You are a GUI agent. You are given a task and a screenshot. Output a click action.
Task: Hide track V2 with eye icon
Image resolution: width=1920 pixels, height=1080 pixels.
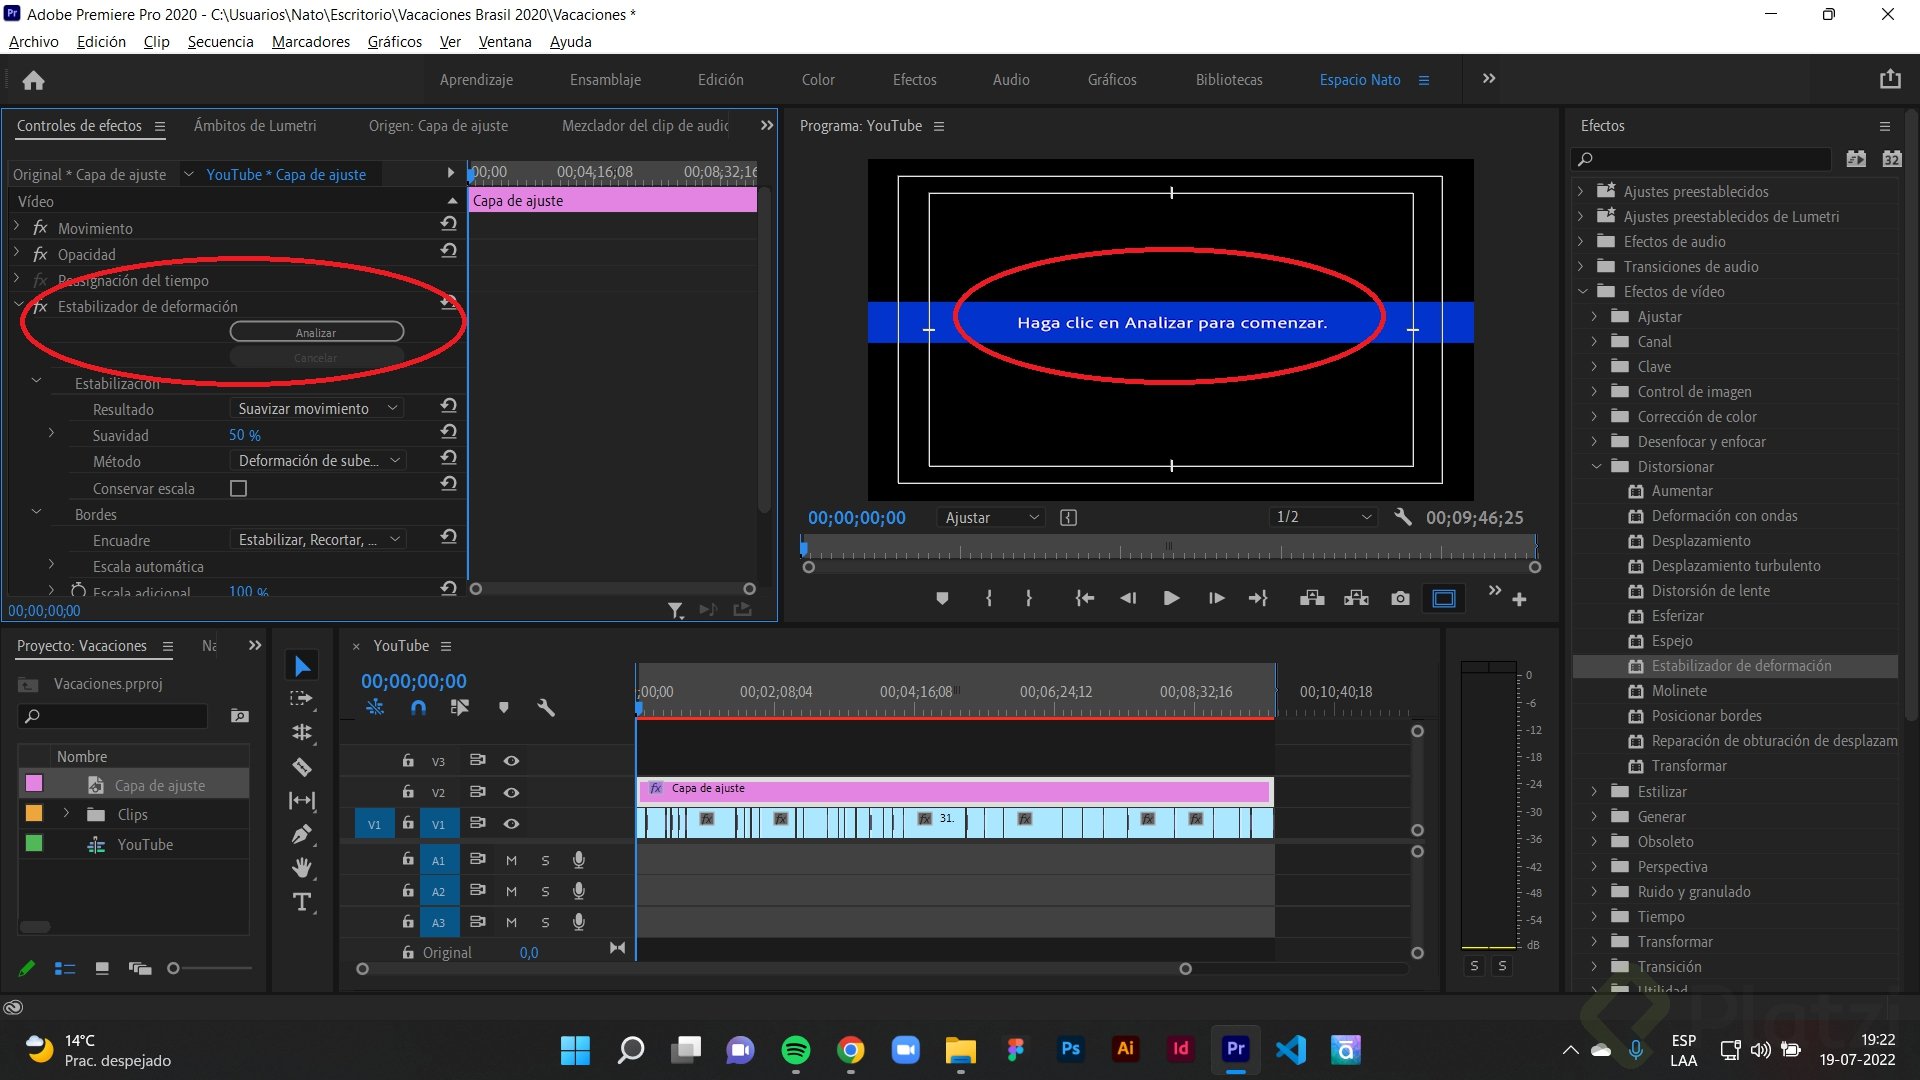click(511, 792)
